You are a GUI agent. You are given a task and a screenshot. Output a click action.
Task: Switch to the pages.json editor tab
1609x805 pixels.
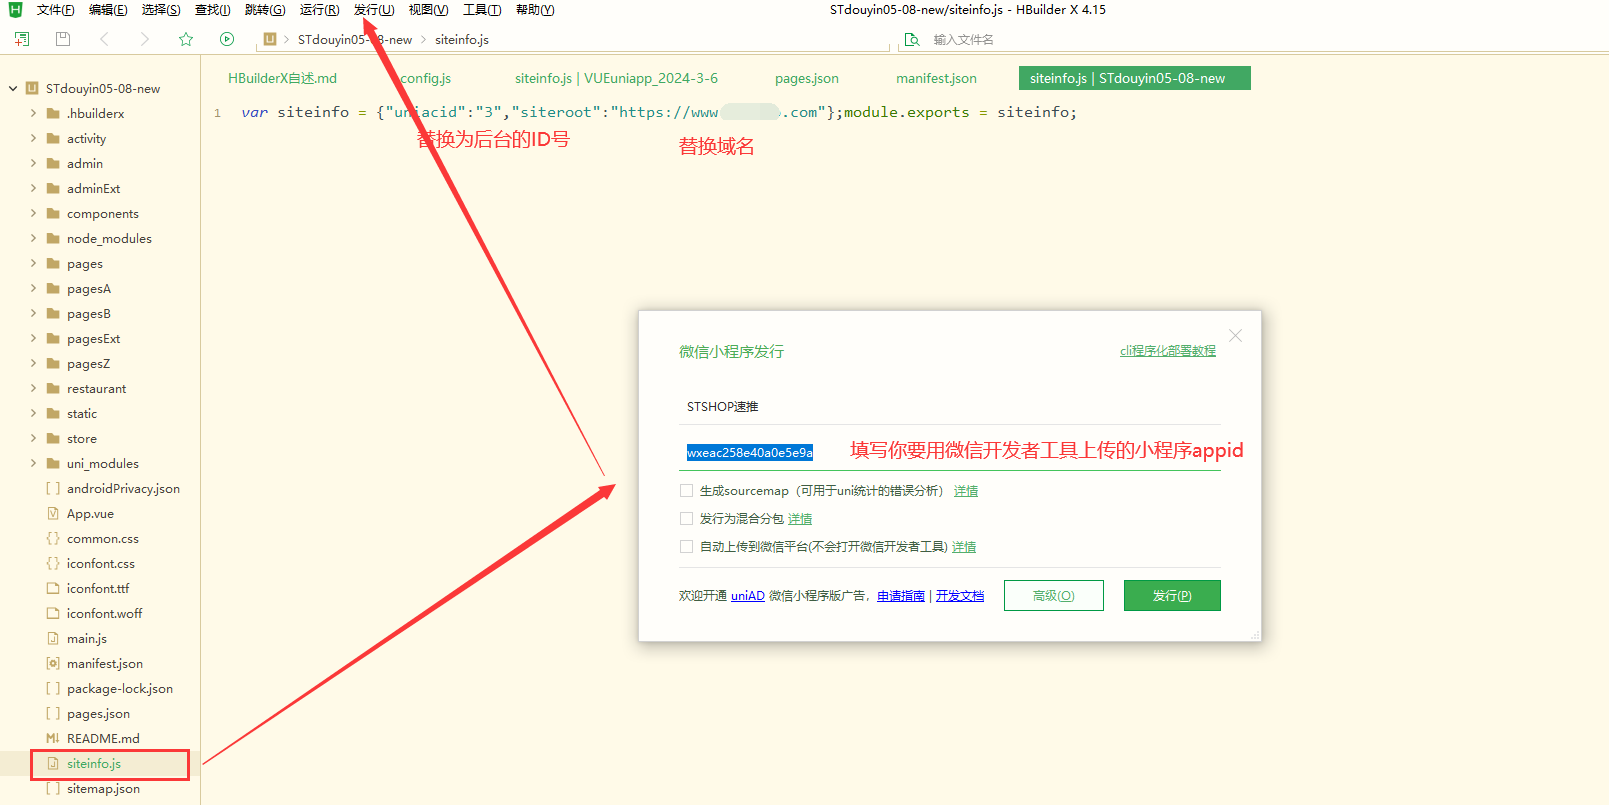click(x=807, y=78)
